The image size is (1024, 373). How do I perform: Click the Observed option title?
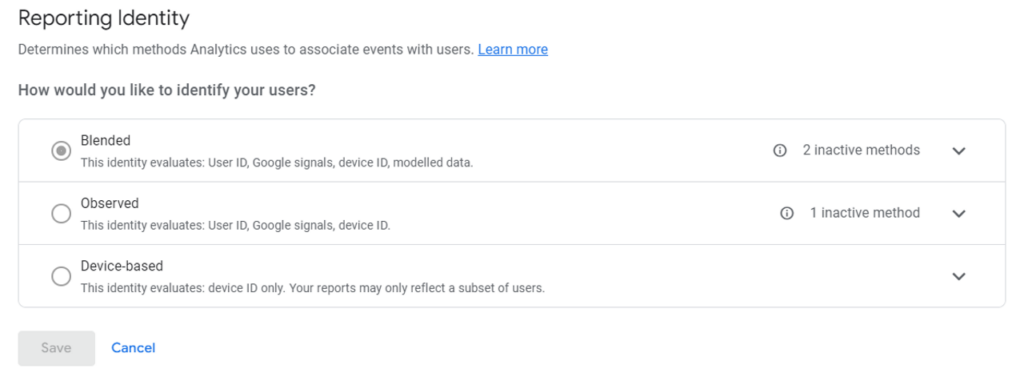[x=110, y=203]
